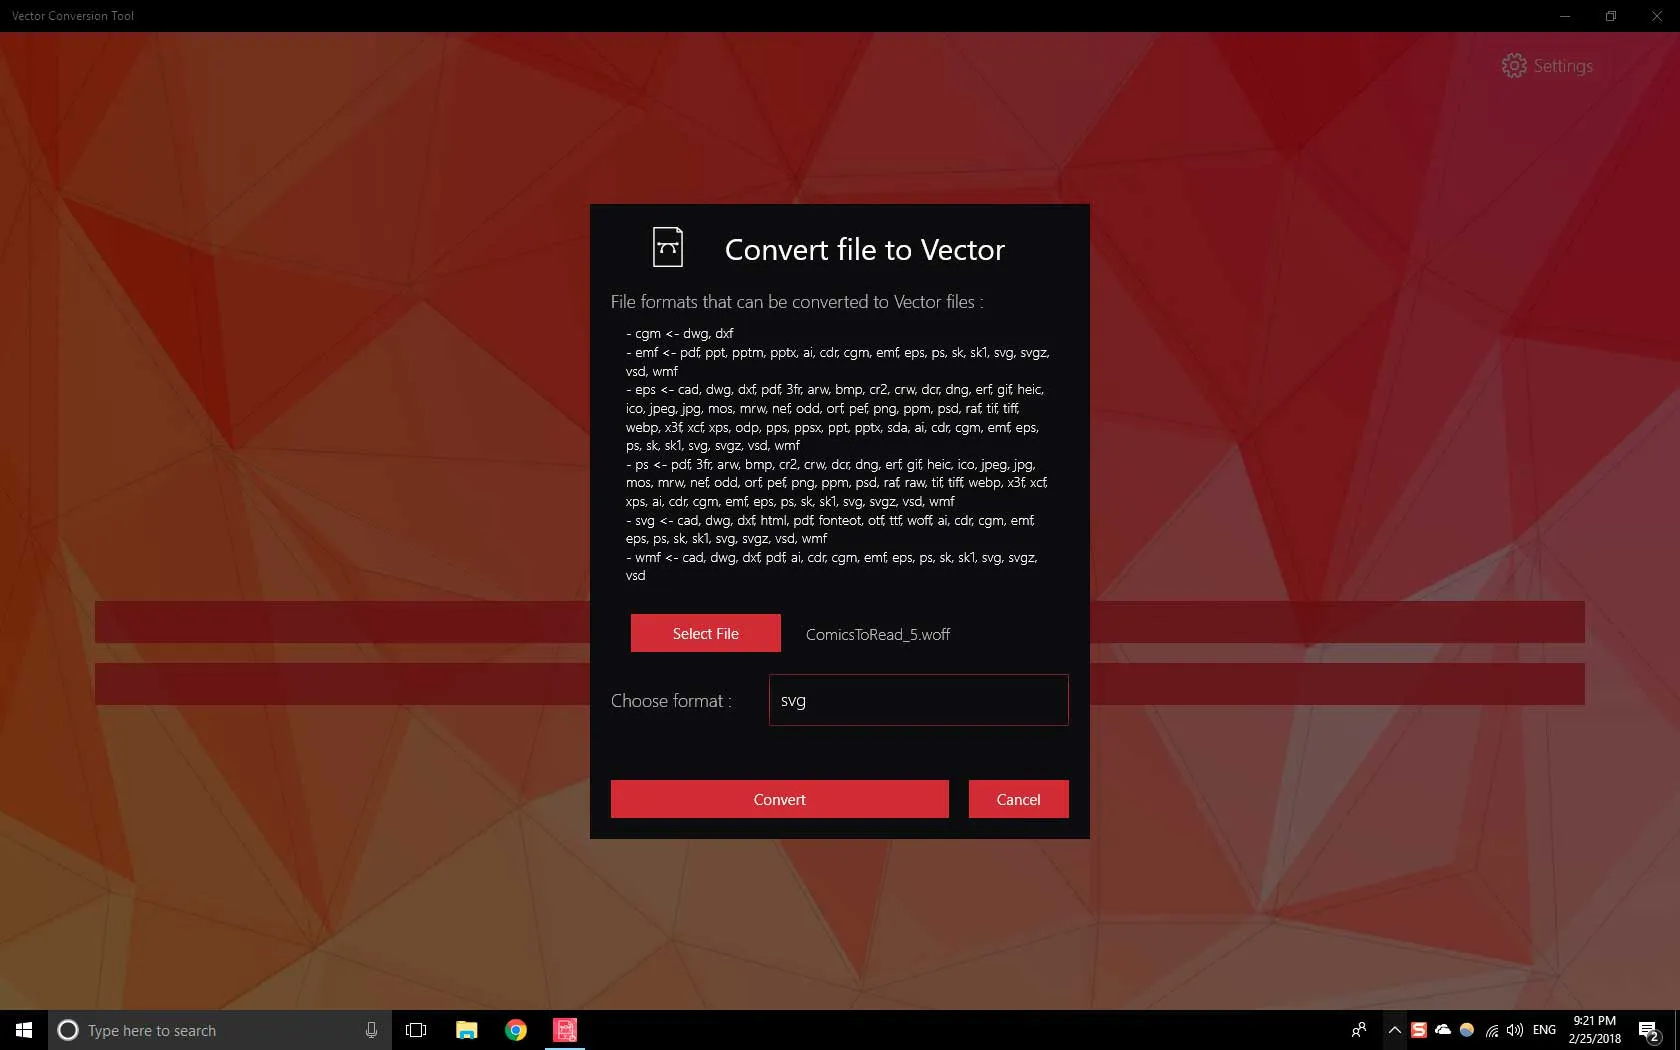1680x1050 pixels.
Task: Open Google Chrome from the taskbar
Action: click(x=516, y=1030)
